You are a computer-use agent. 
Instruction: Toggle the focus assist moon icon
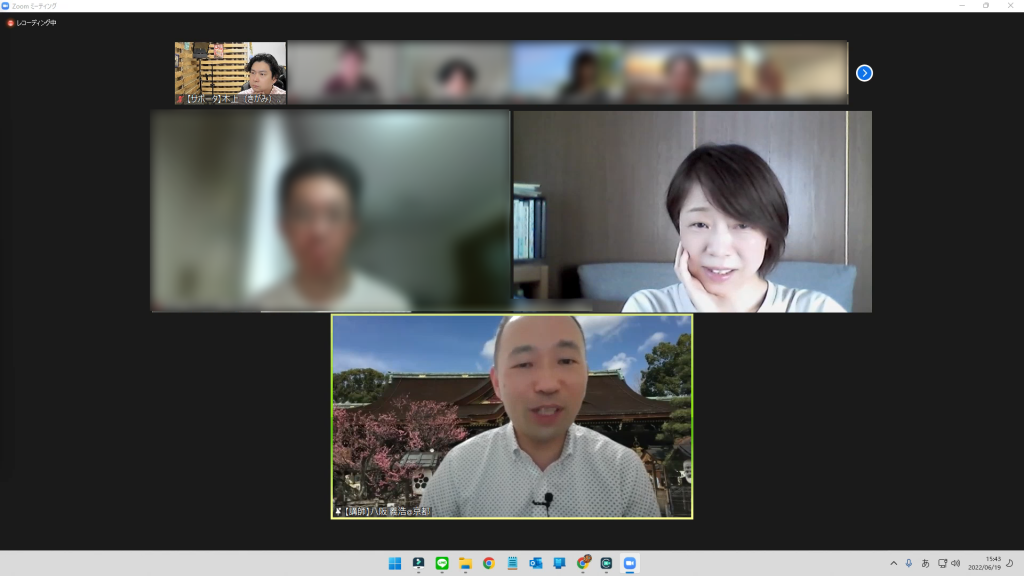point(1009,563)
